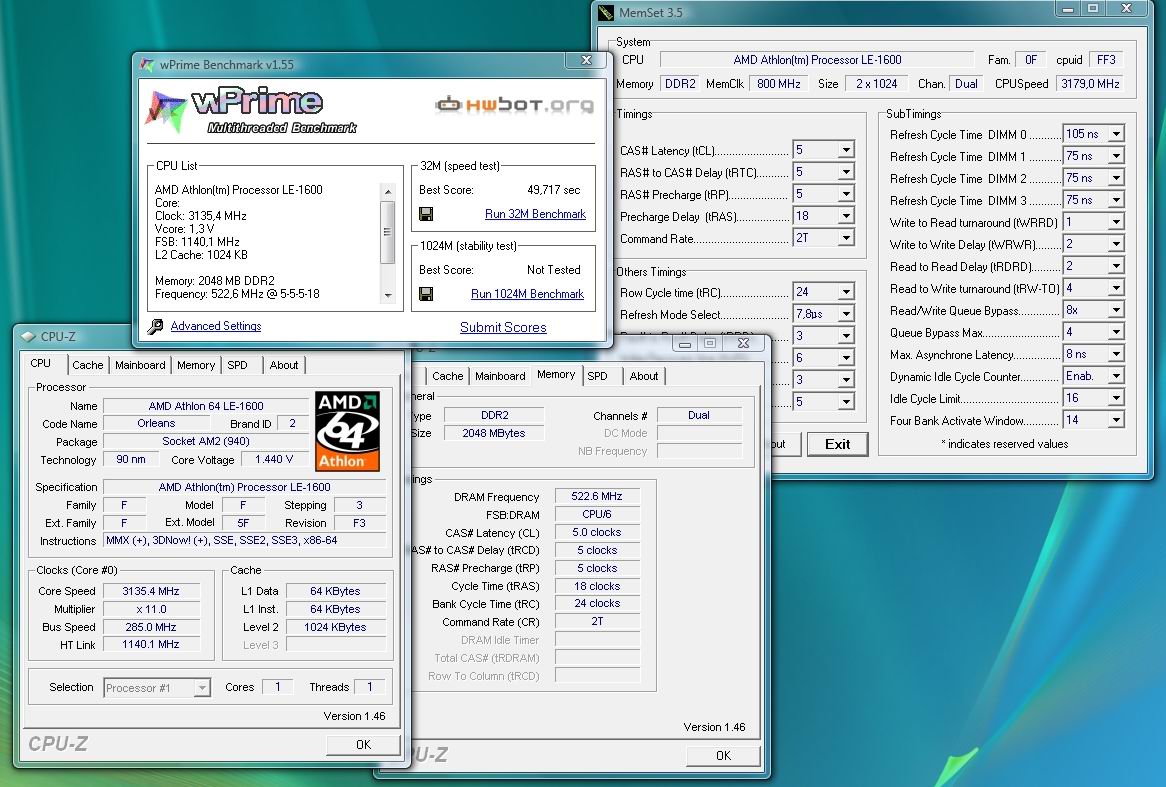Click the CPU-Z title bar icon
Screen dimensions: 1166x787
[28, 336]
